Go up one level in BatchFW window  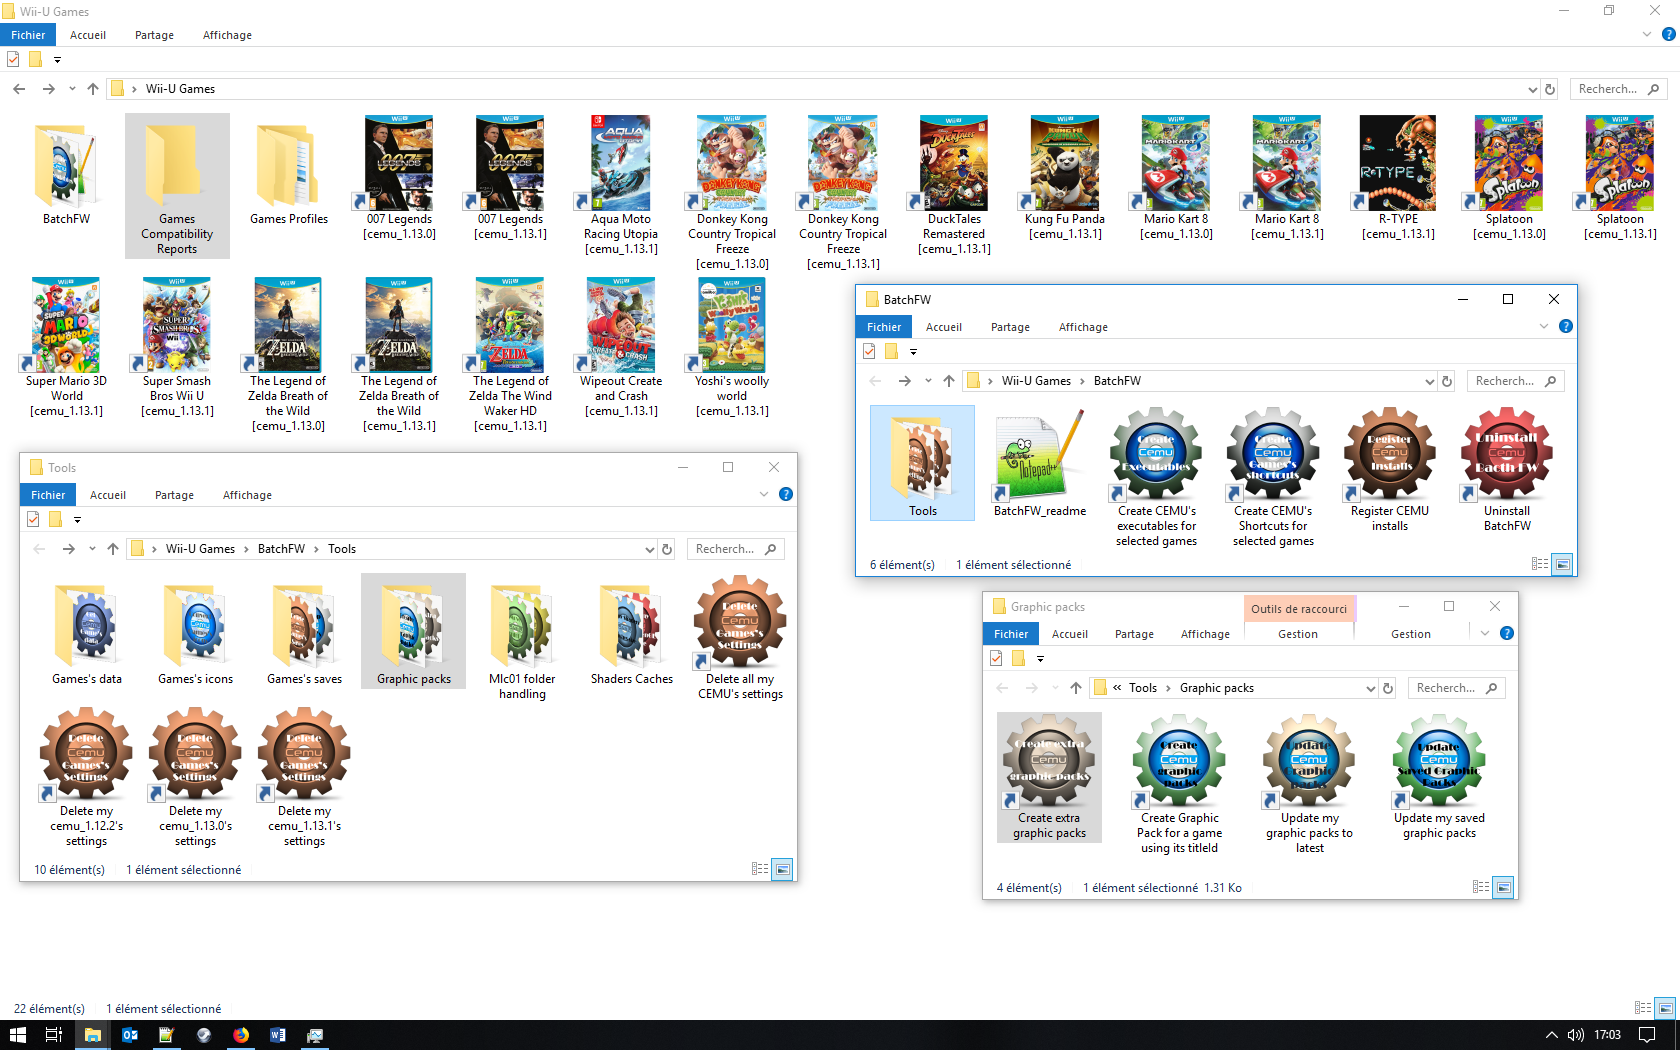pyautogui.click(x=949, y=381)
